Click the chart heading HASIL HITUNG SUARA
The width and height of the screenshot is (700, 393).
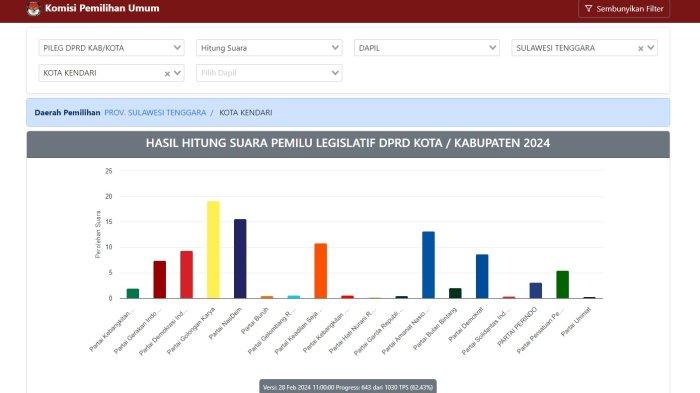click(x=348, y=143)
